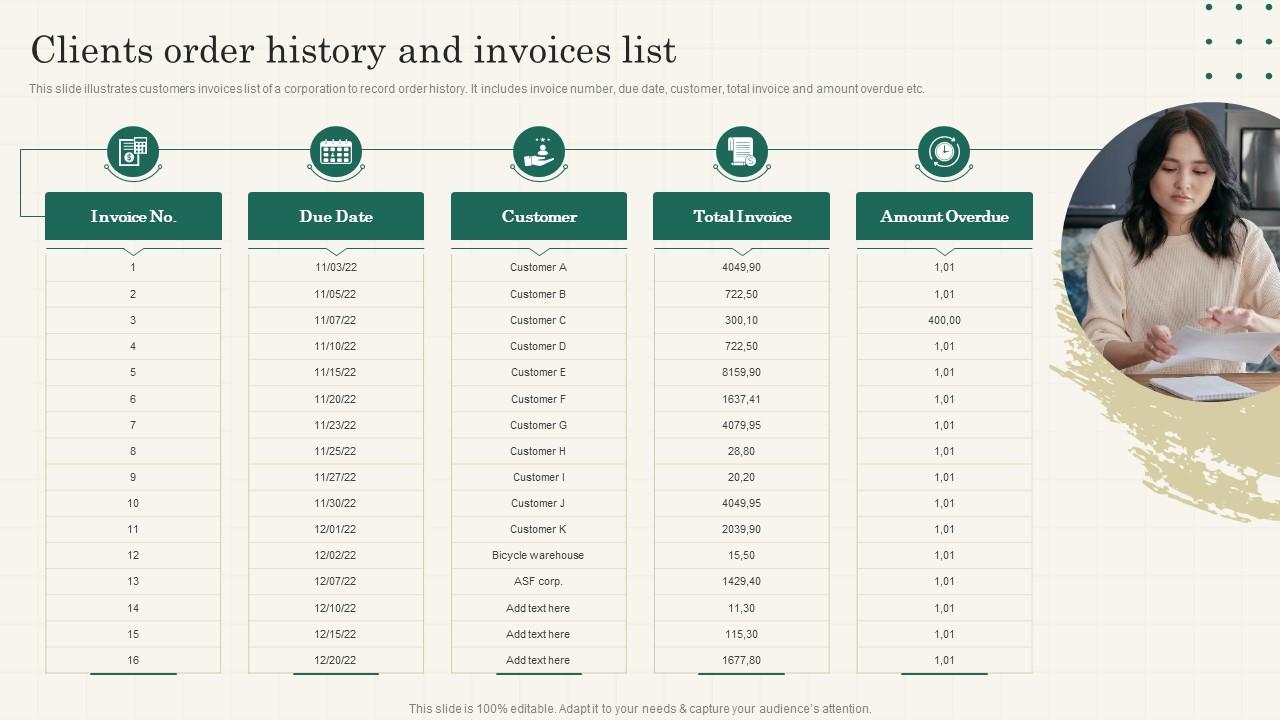Click the Amount Overdue header
1280x720 pixels.
943,216
